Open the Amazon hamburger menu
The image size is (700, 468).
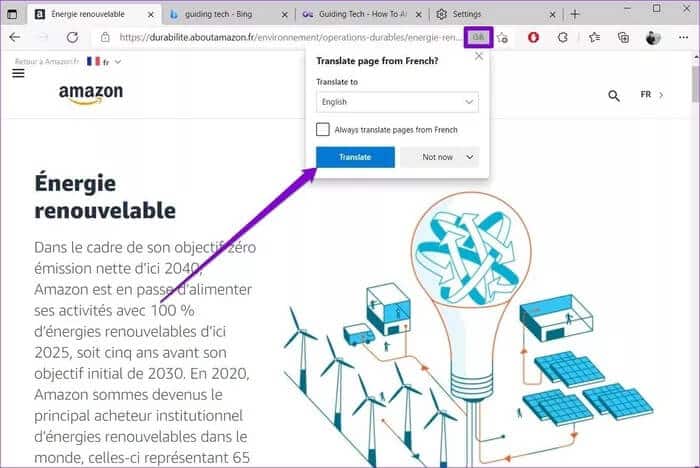[18, 73]
